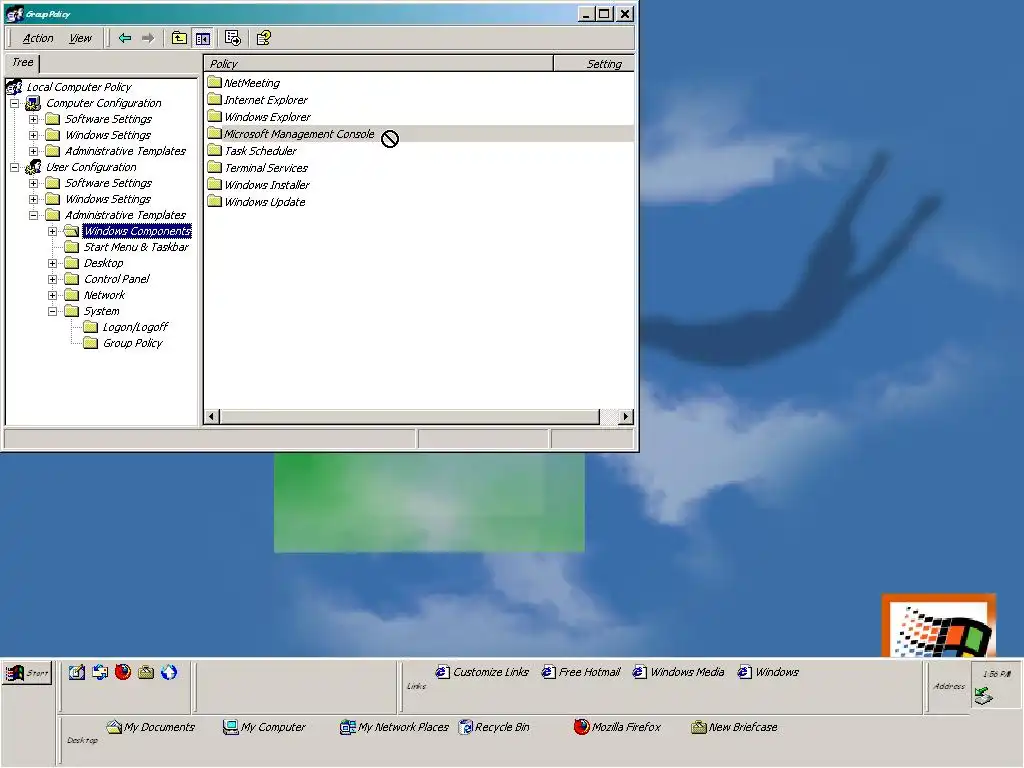This screenshot has width=1024, height=768.
Task: Select Group Policy item under System
Action: [133, 344]
